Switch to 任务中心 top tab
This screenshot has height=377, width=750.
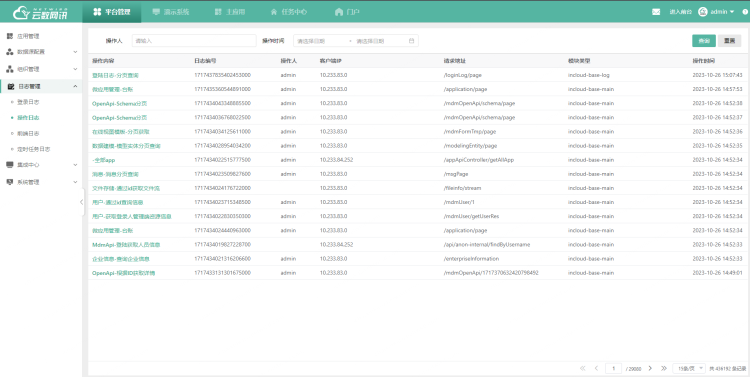coord(289,12)
